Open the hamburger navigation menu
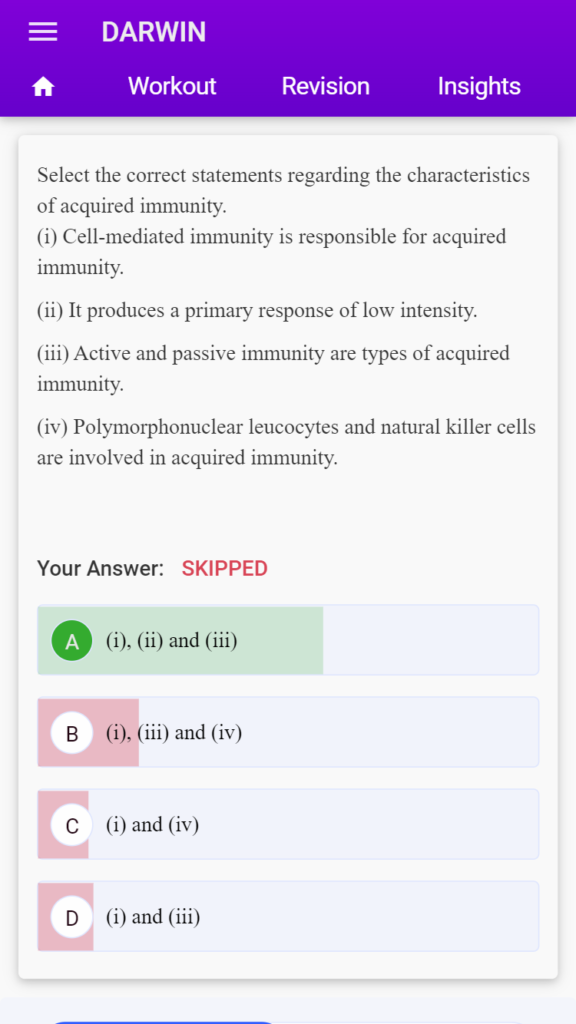Viewport: 576px width, 1024px height. (43, 32)
